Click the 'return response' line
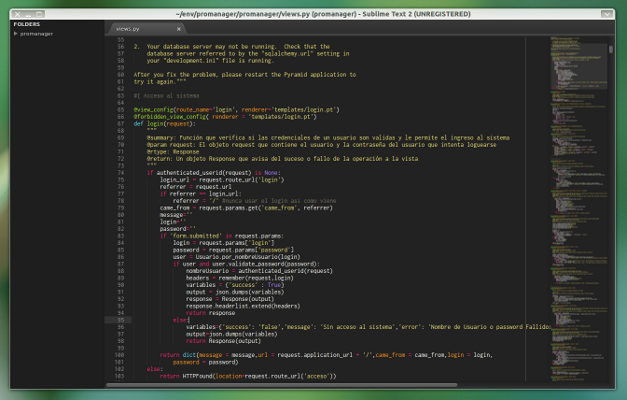Viewport: 627px width, 400px height. click(210, 313)
